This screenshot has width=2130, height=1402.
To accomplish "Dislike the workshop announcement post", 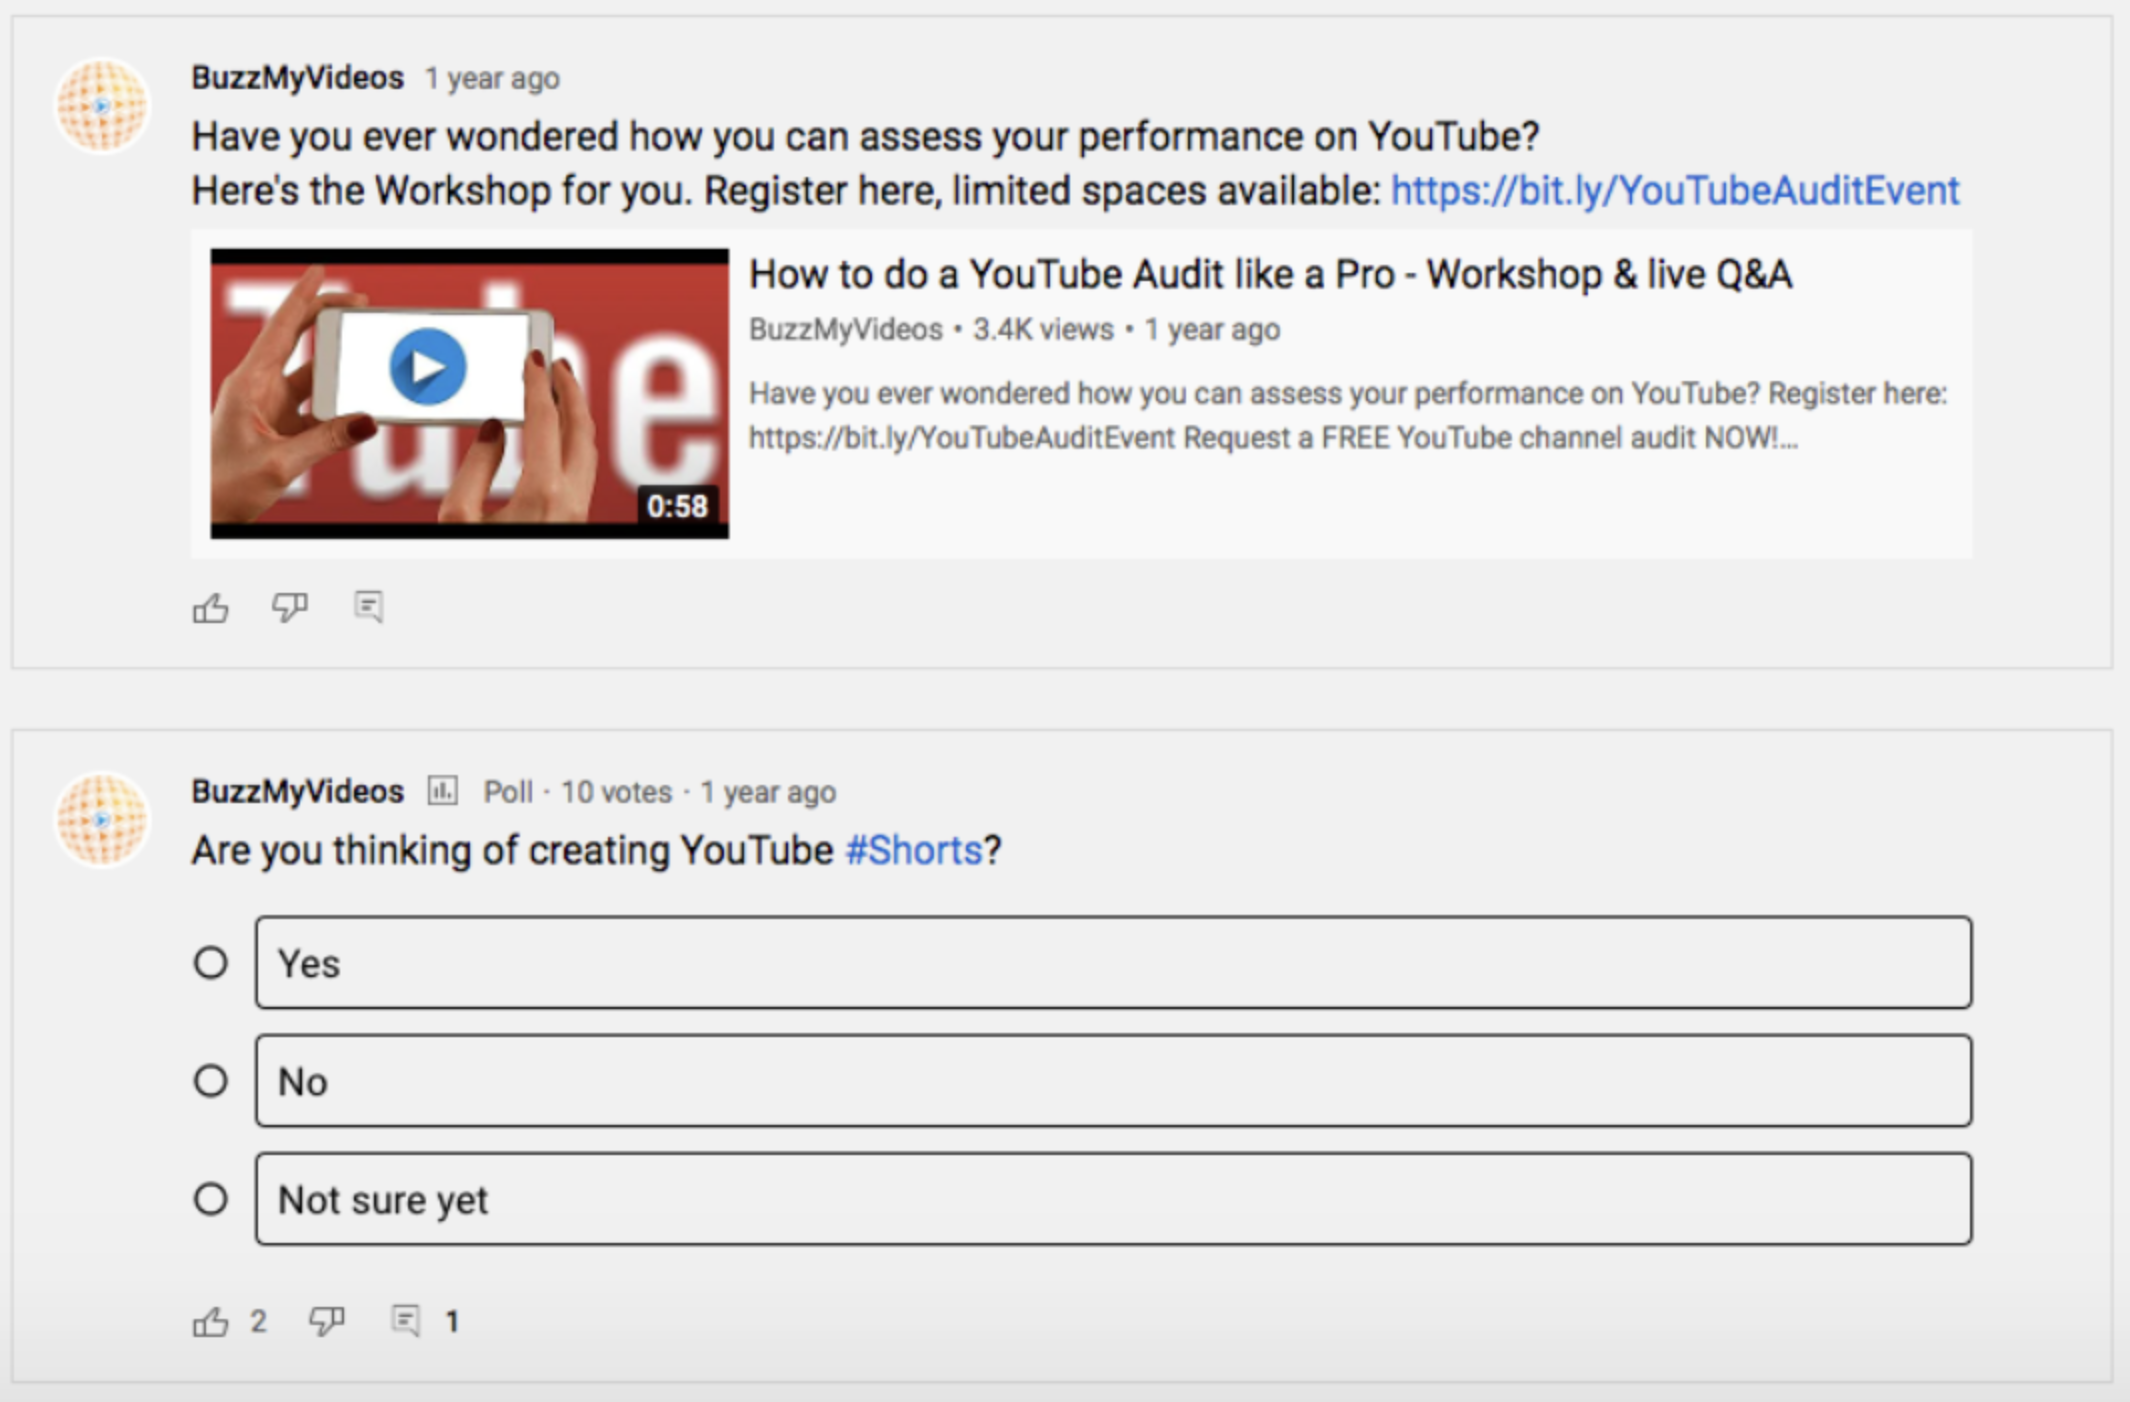I will click(289, 606).
